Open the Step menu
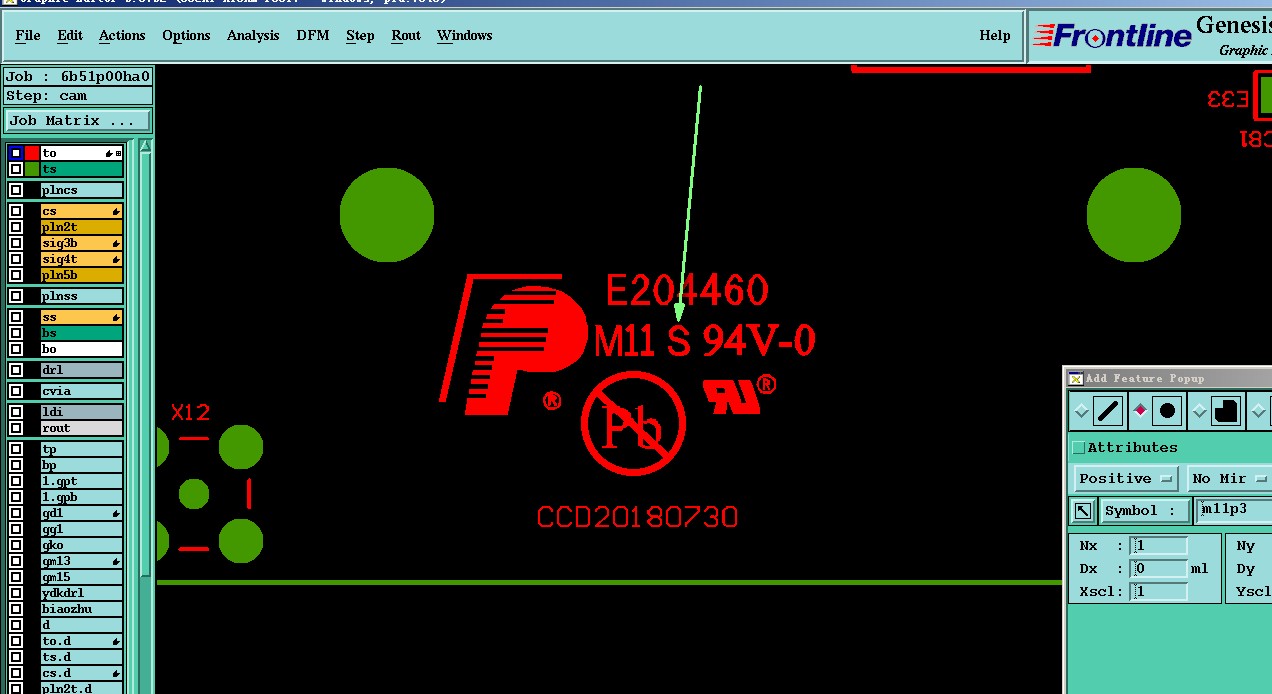 tap(360, 35)
